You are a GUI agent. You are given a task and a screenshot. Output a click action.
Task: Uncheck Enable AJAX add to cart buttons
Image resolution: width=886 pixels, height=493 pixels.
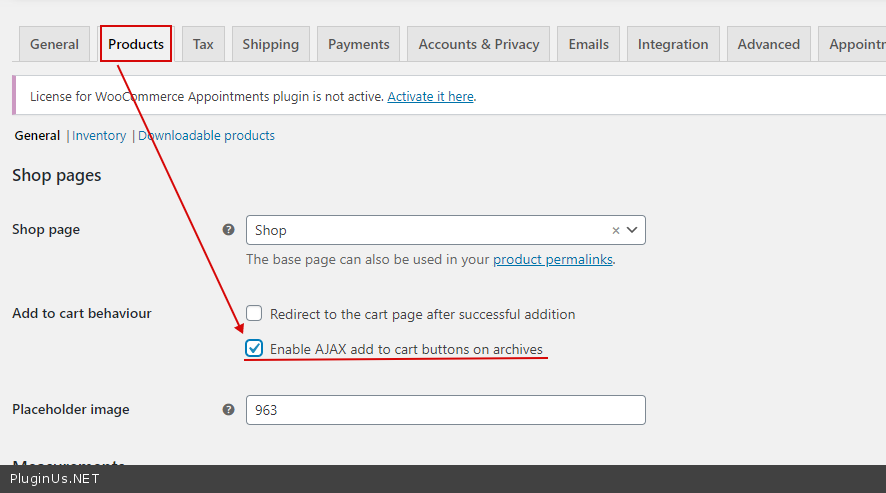point(255,349)
